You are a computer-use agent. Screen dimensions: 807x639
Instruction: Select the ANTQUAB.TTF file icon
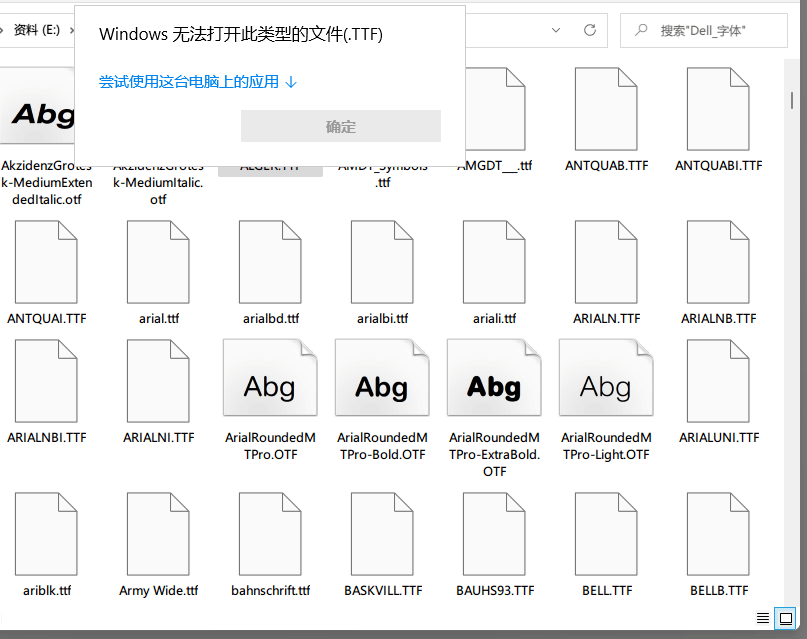606,109
